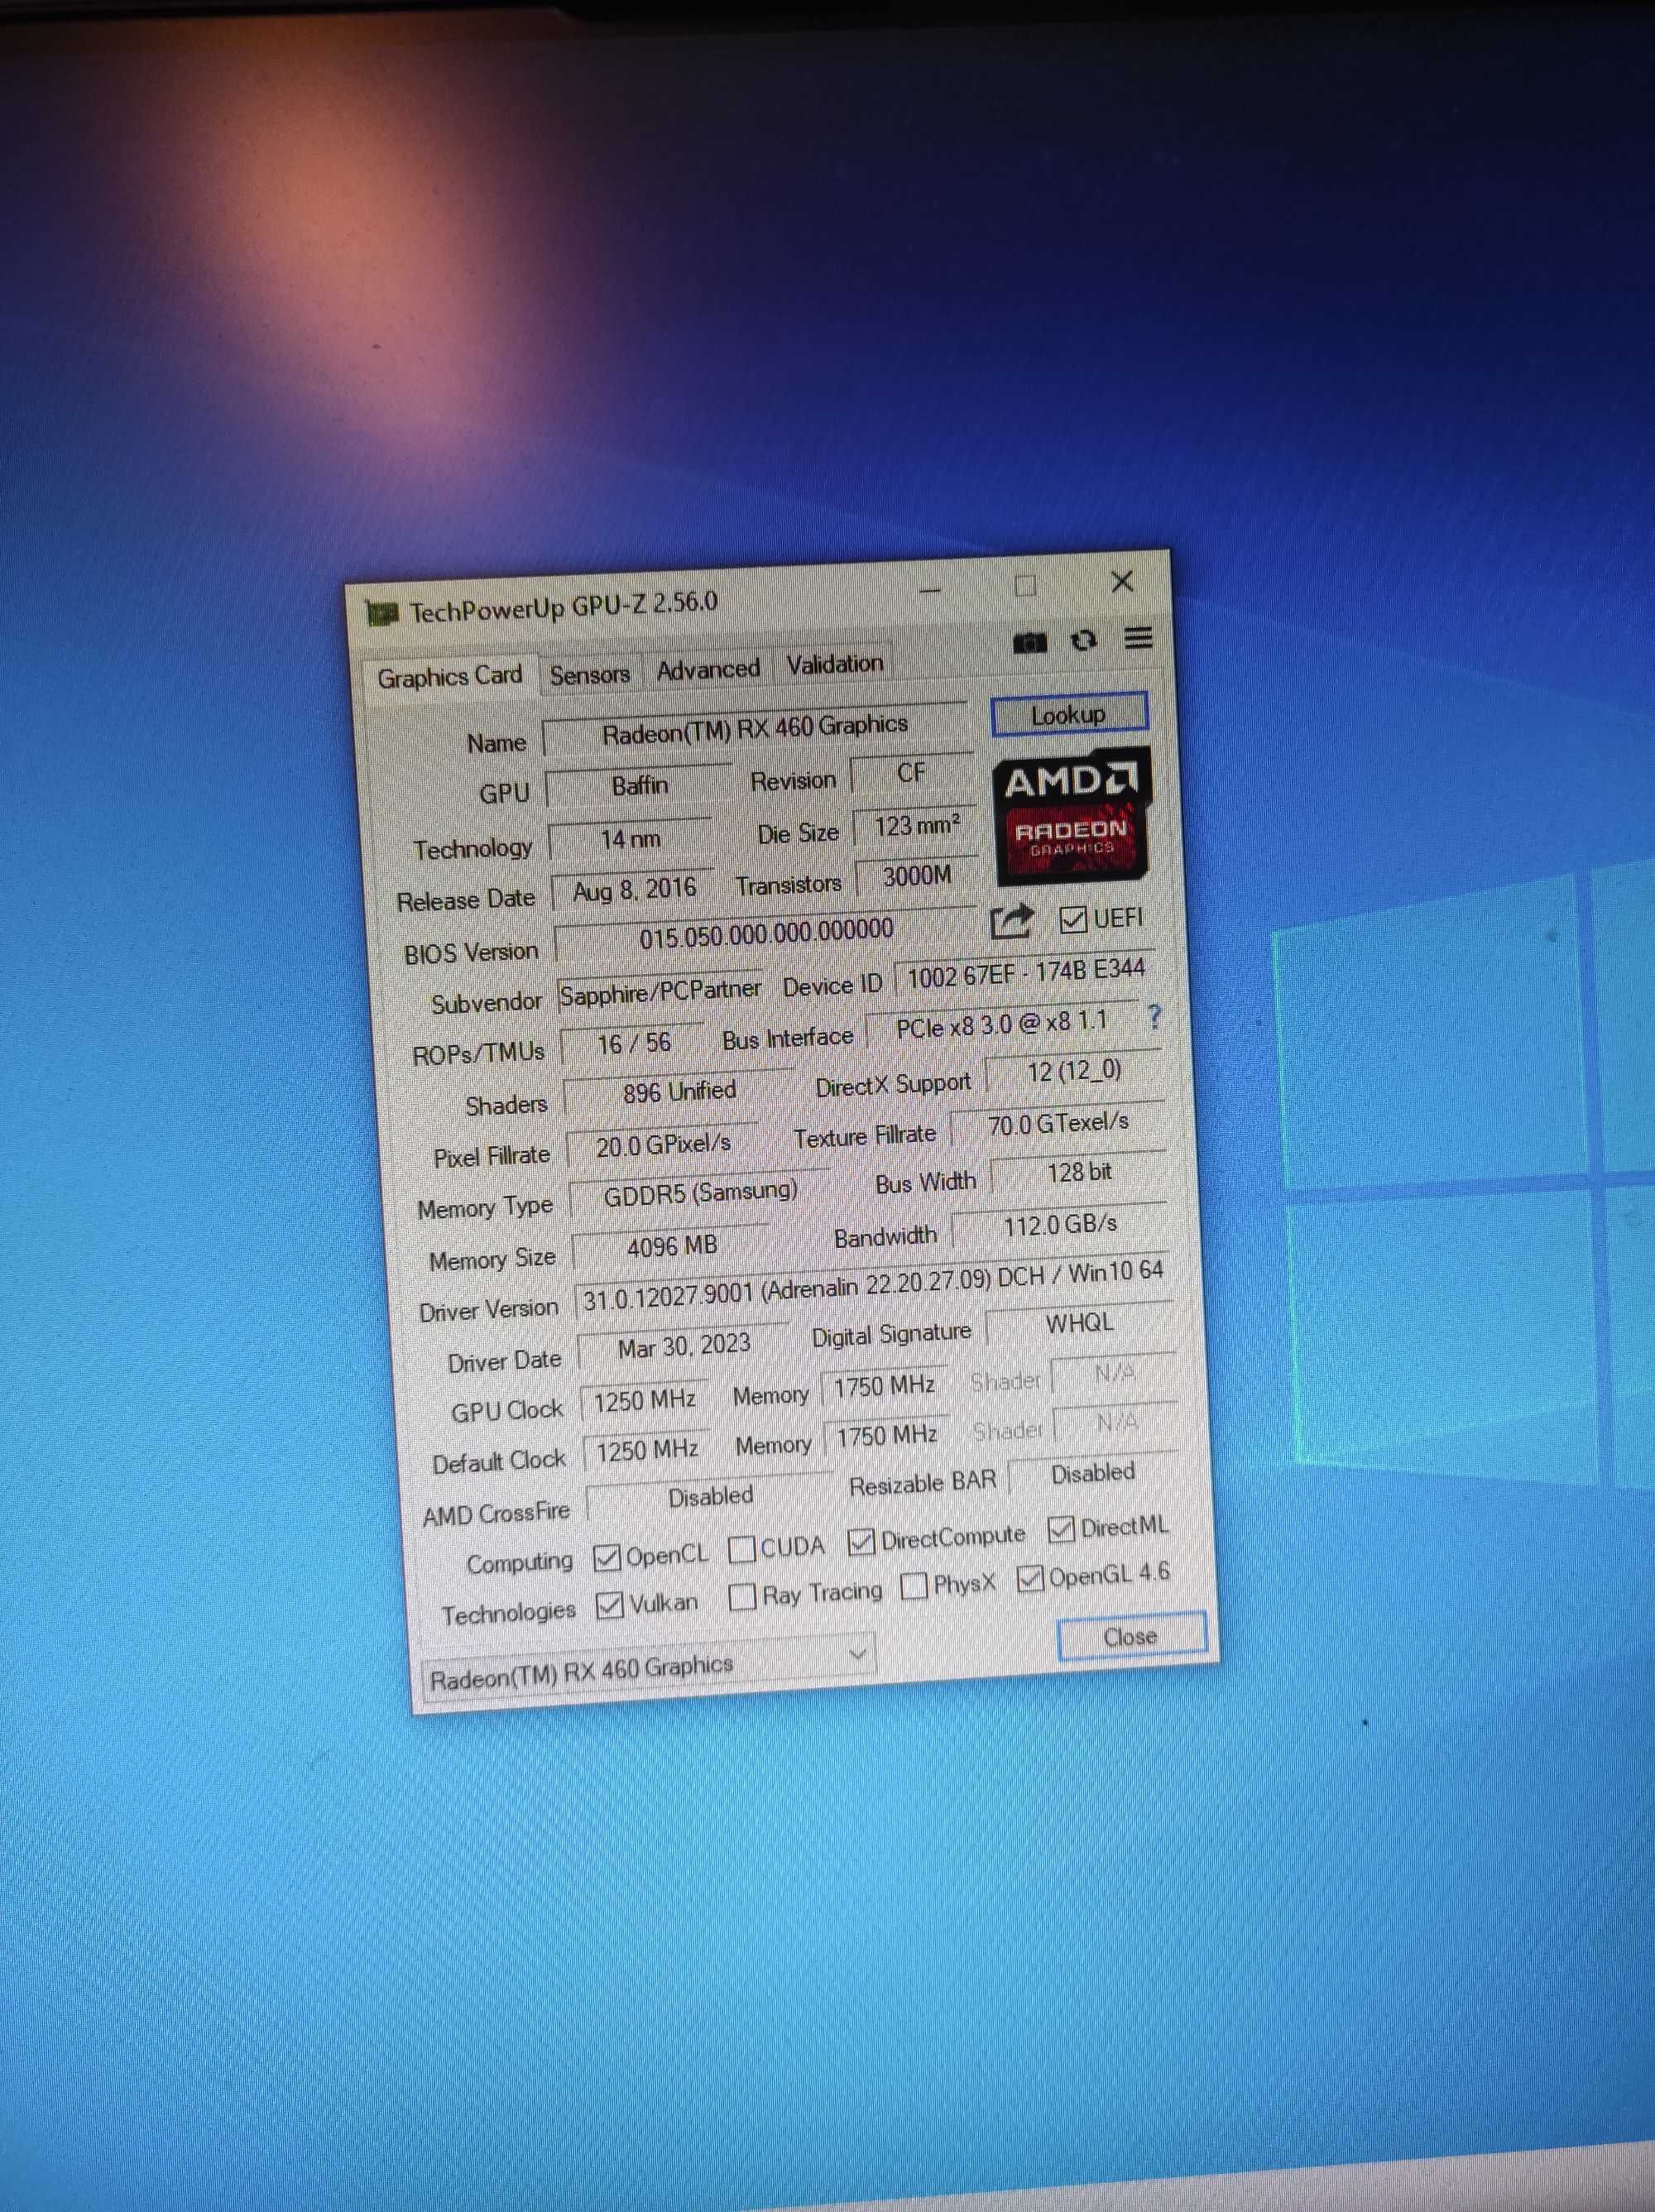Open the Advanced tab

[708, 669]
